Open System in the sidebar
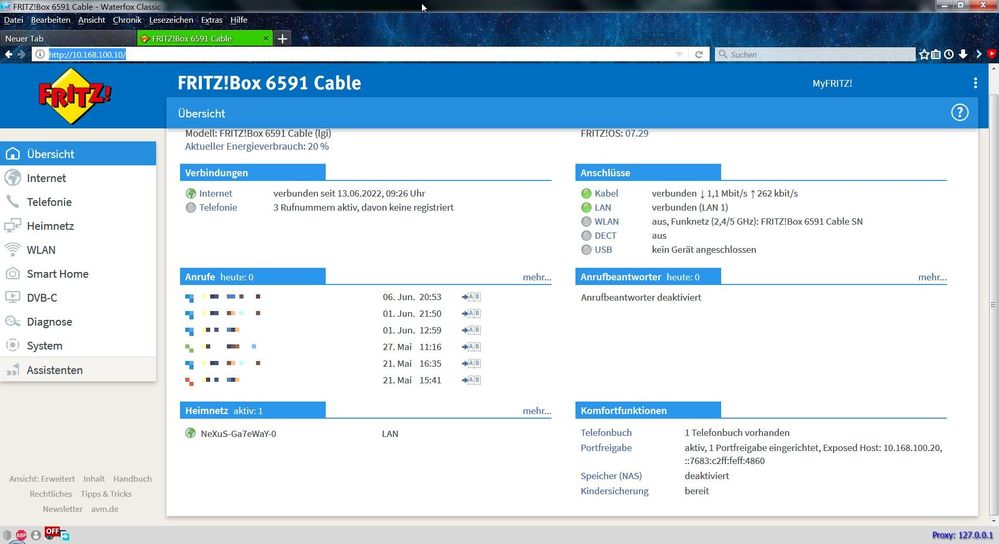 [78, 346]
